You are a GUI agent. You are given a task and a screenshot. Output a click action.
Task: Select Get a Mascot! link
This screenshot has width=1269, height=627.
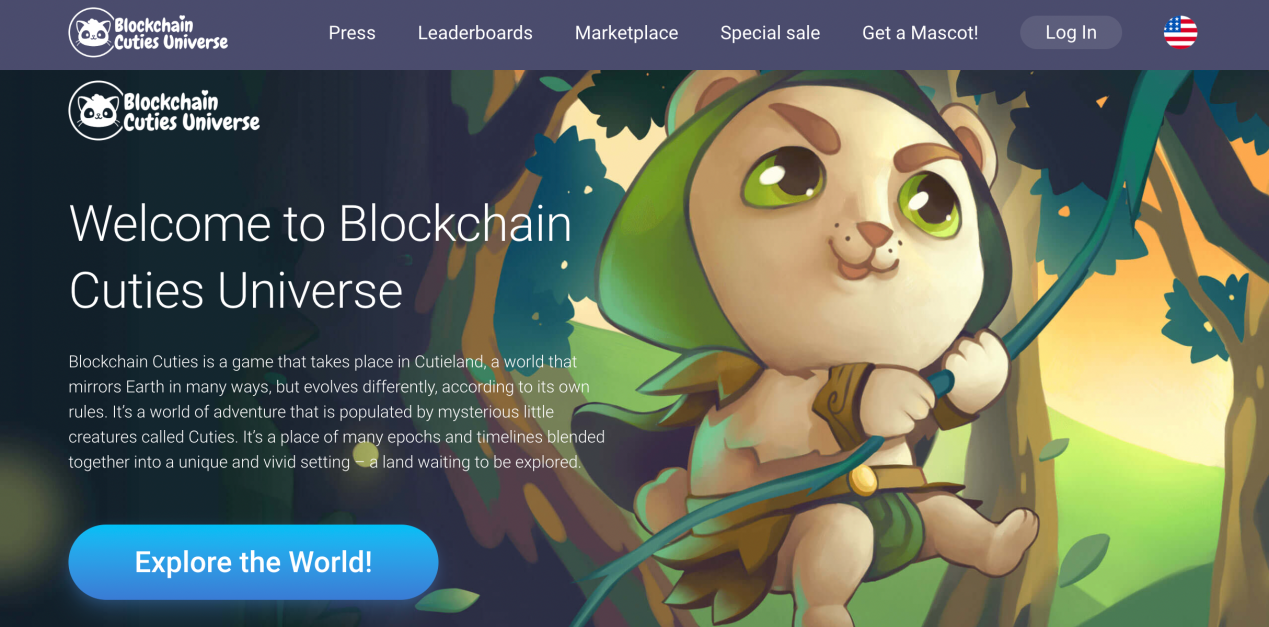pyautogui.click(x=920, y=33)
